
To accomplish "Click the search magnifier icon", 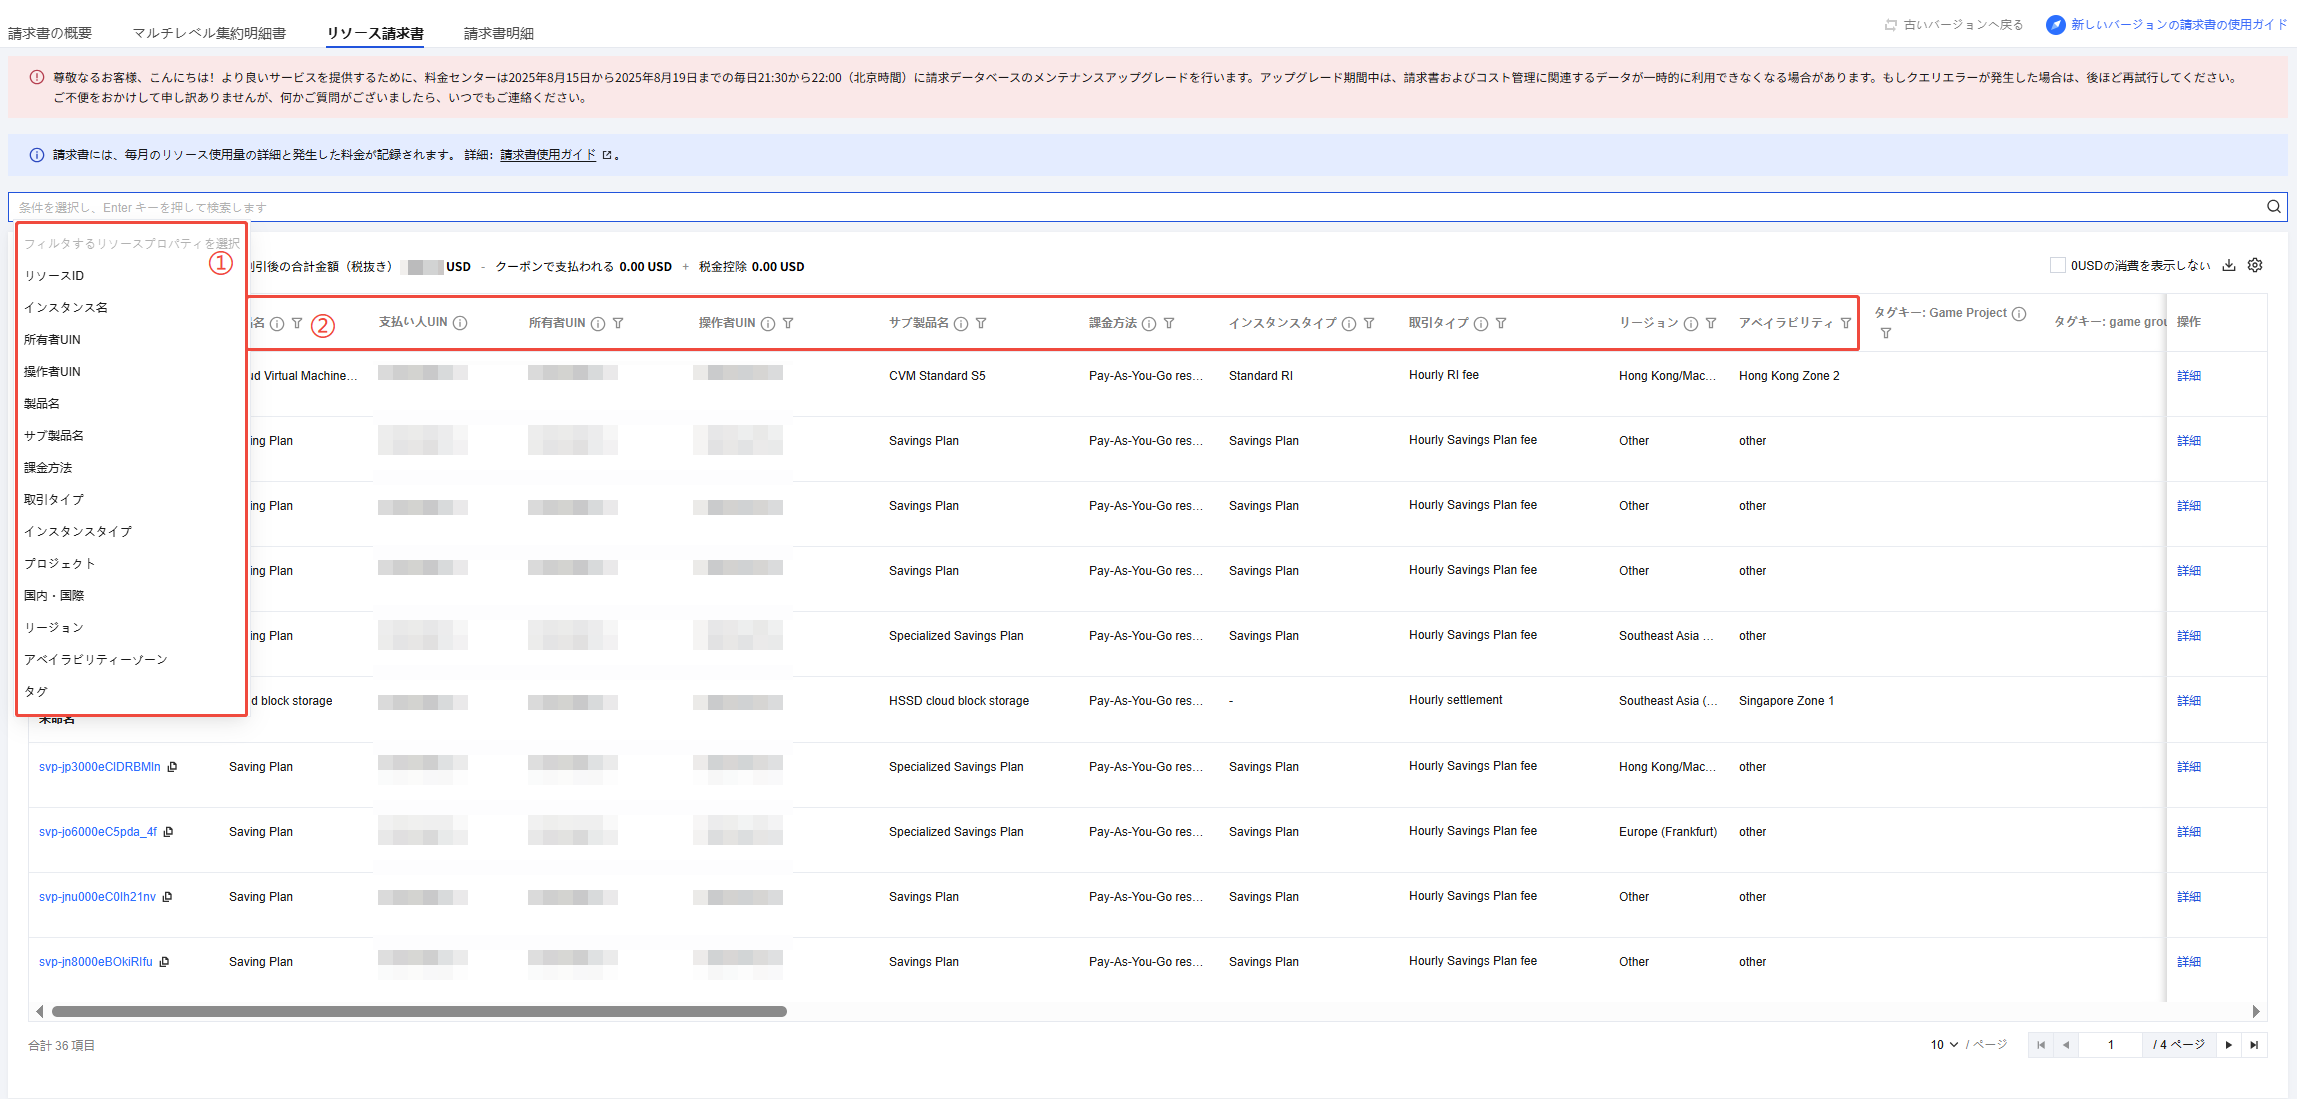I will click(x=2273, y=207).
